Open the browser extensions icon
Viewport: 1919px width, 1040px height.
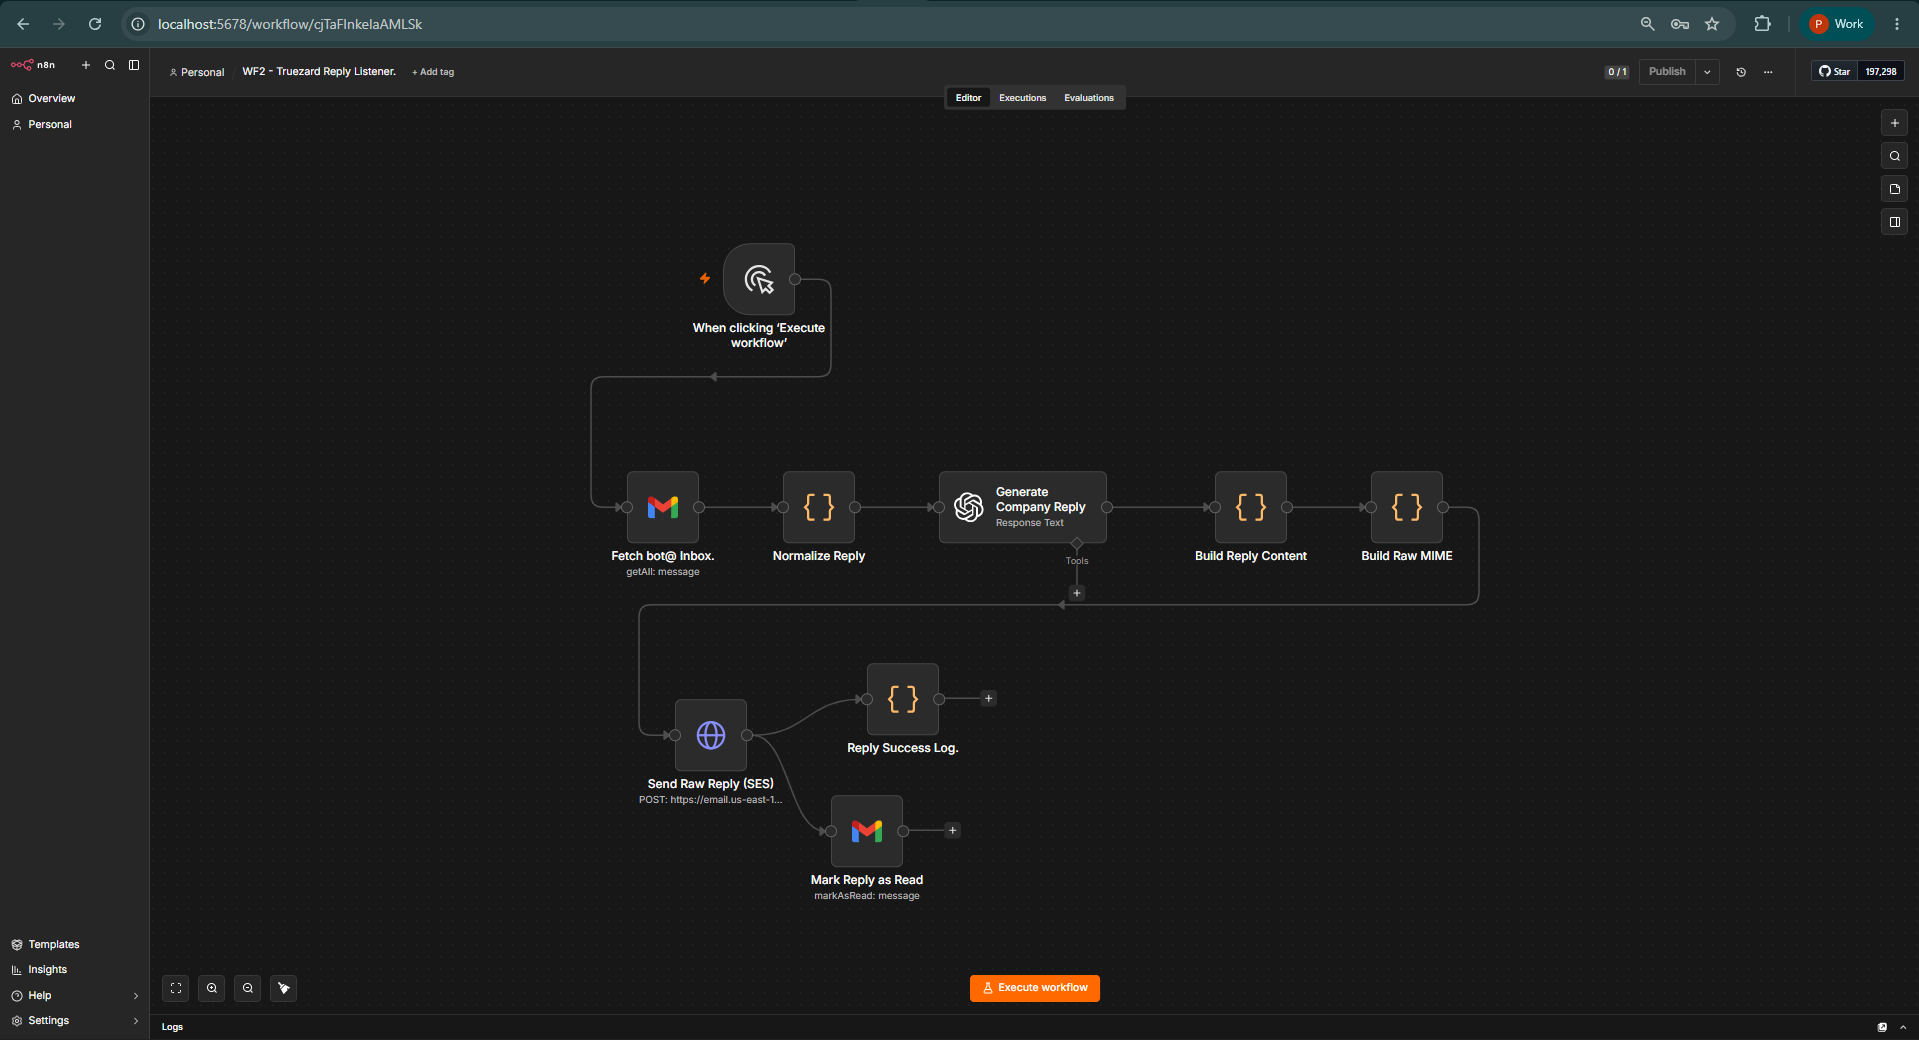[x=1762, y=24]
